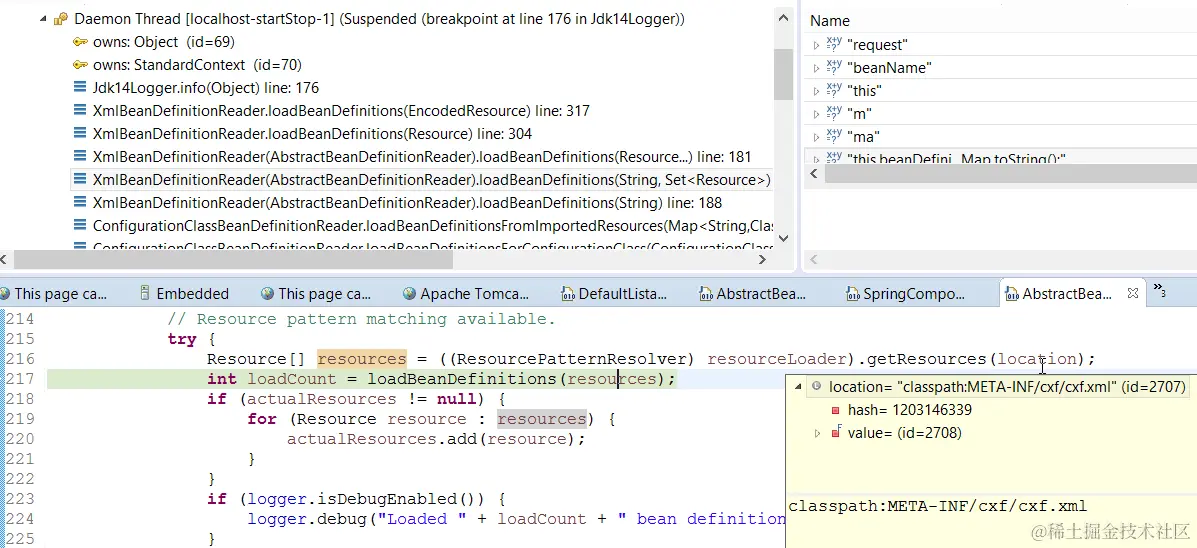Click the key icon beside owns: Object
The height and width of the screenshot is (548, 1197).
pyautogui.click(x=80, y=42)
